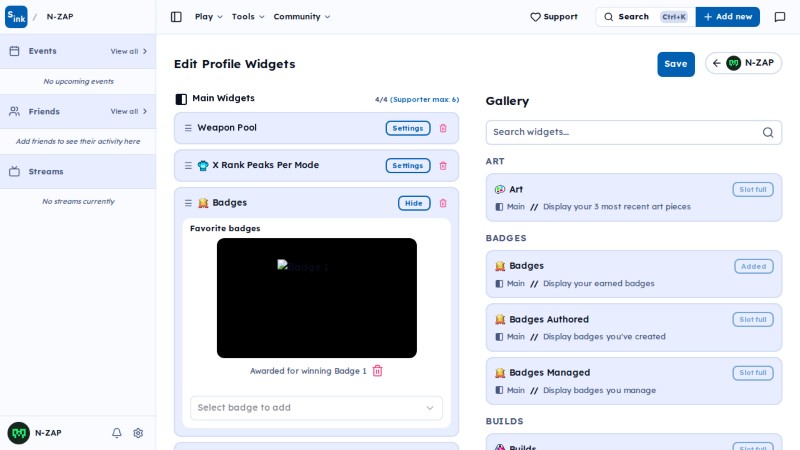Click 'Display your earned badges' description
The image size is (800, 450).
click(x=598, y=284)
